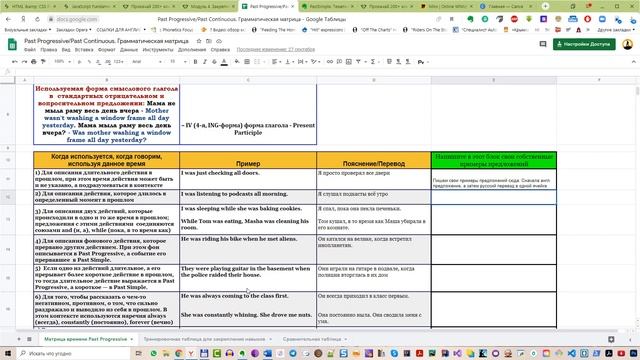Click the Windows taskbar search box
Screen dimensions: 640x360
click(73, 353)
